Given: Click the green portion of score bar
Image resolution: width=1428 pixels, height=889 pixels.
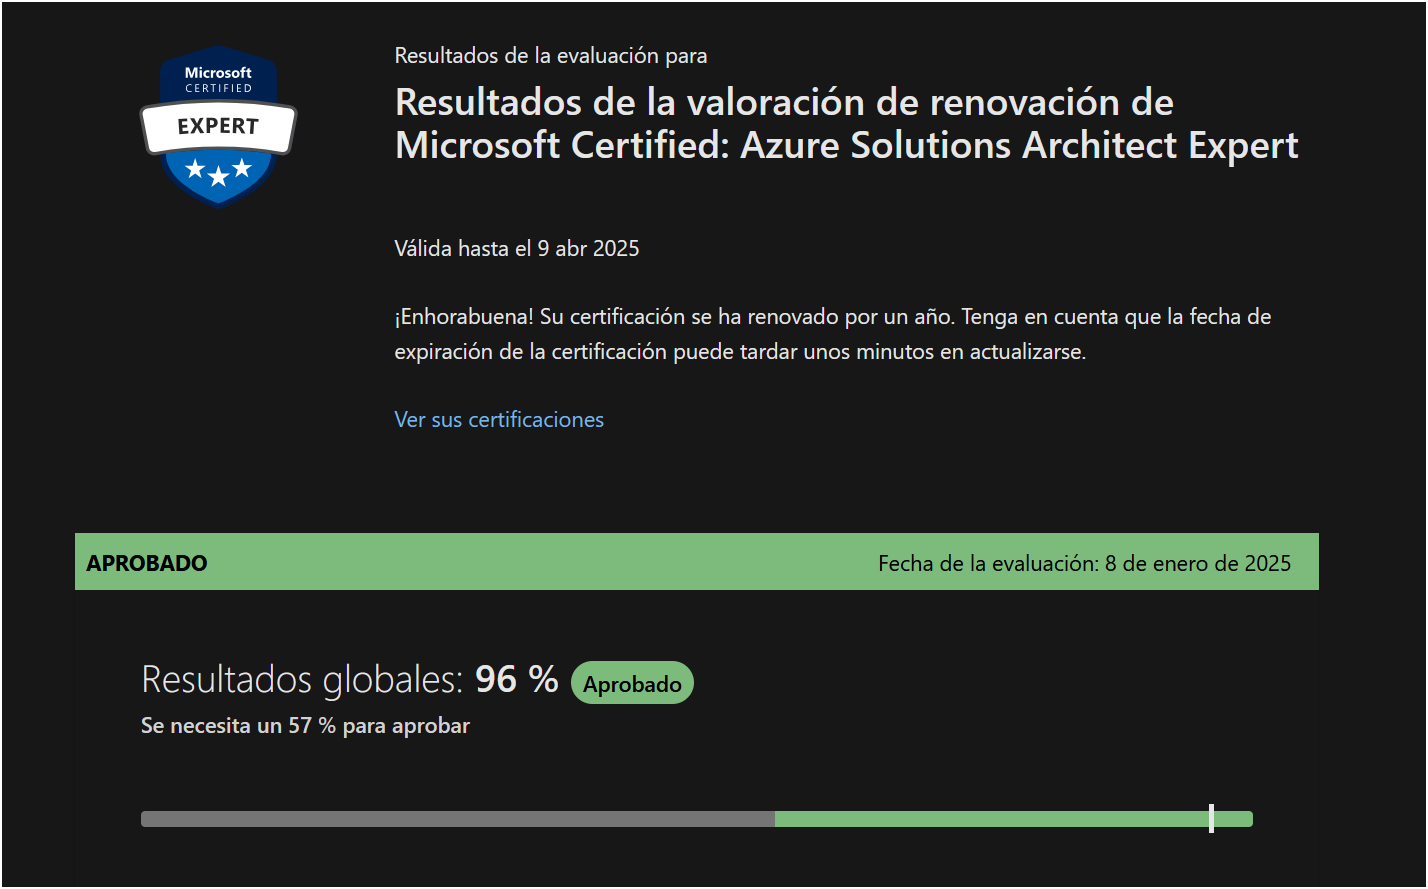Looking at the screenshot, I should click(x=1013, y=819).
